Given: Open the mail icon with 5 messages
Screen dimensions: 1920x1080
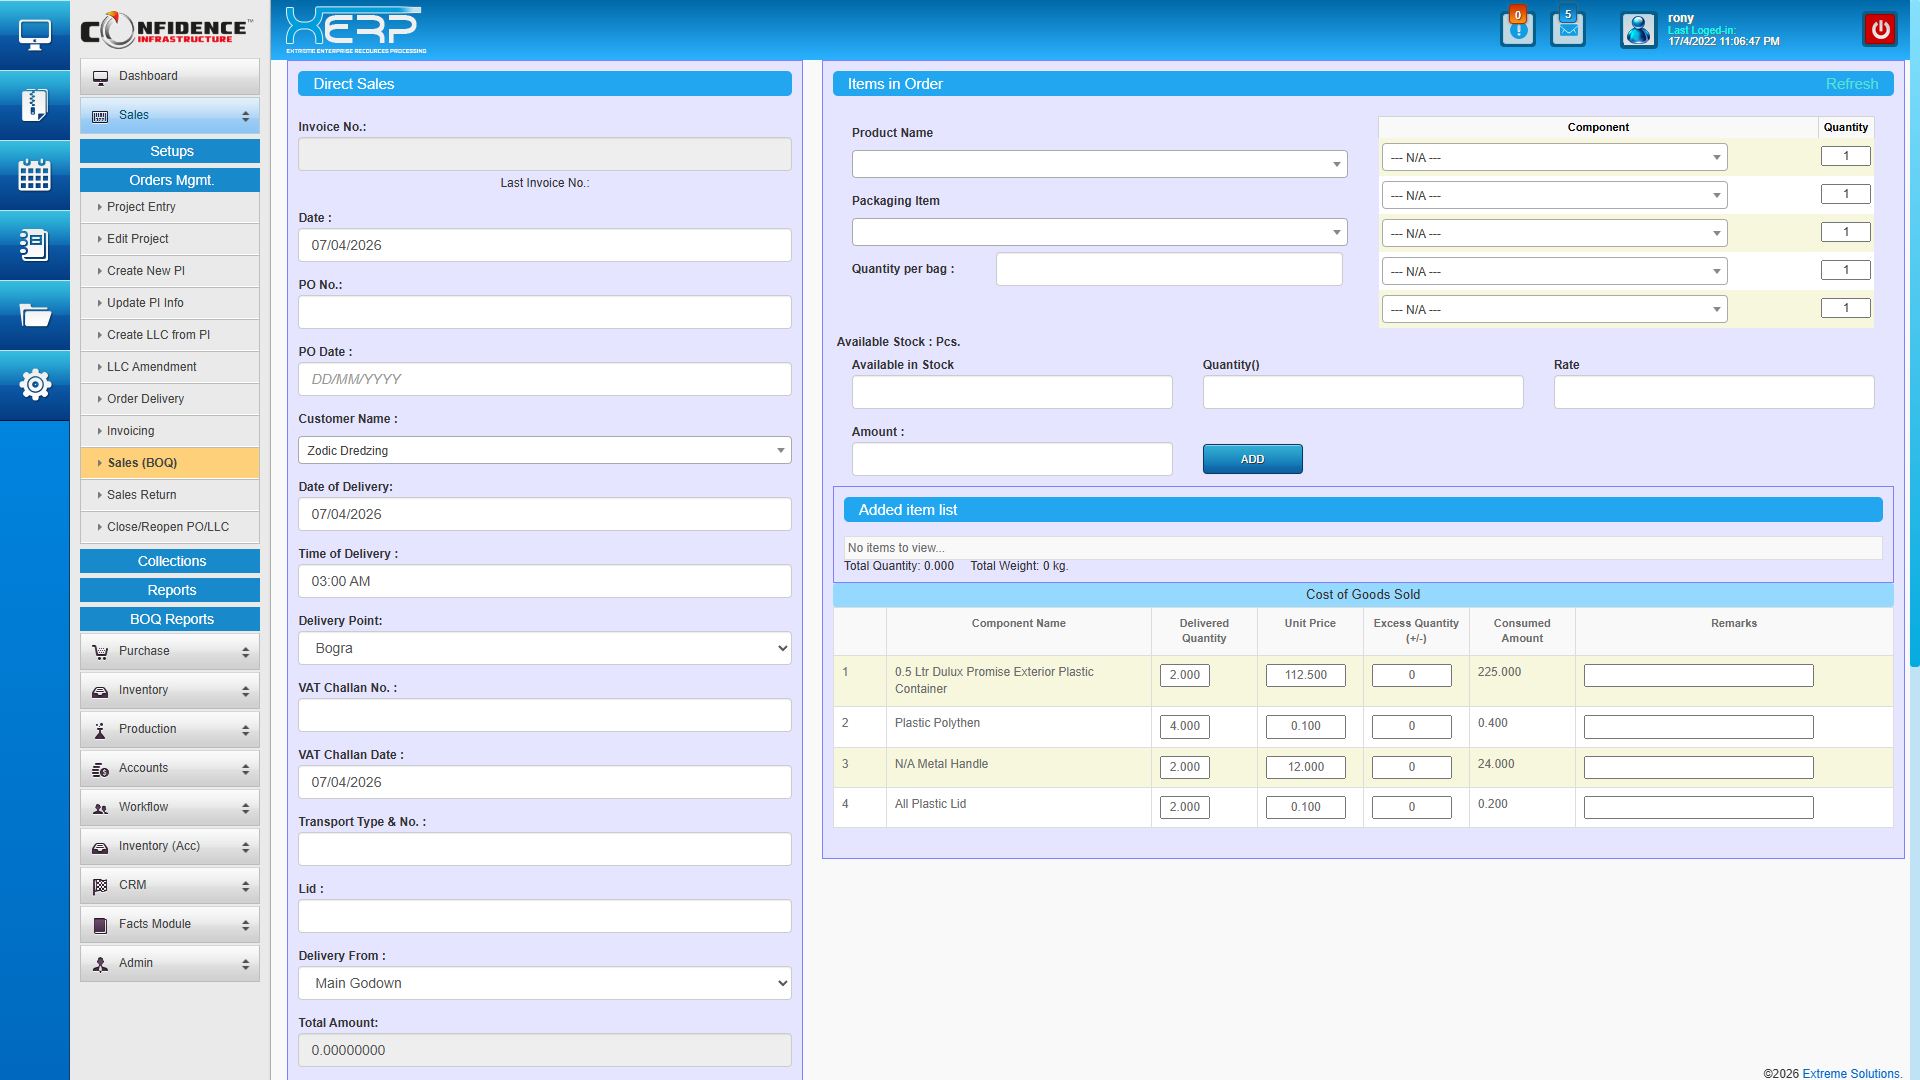Looking at the screenshot, I should tap(1567, 29).
